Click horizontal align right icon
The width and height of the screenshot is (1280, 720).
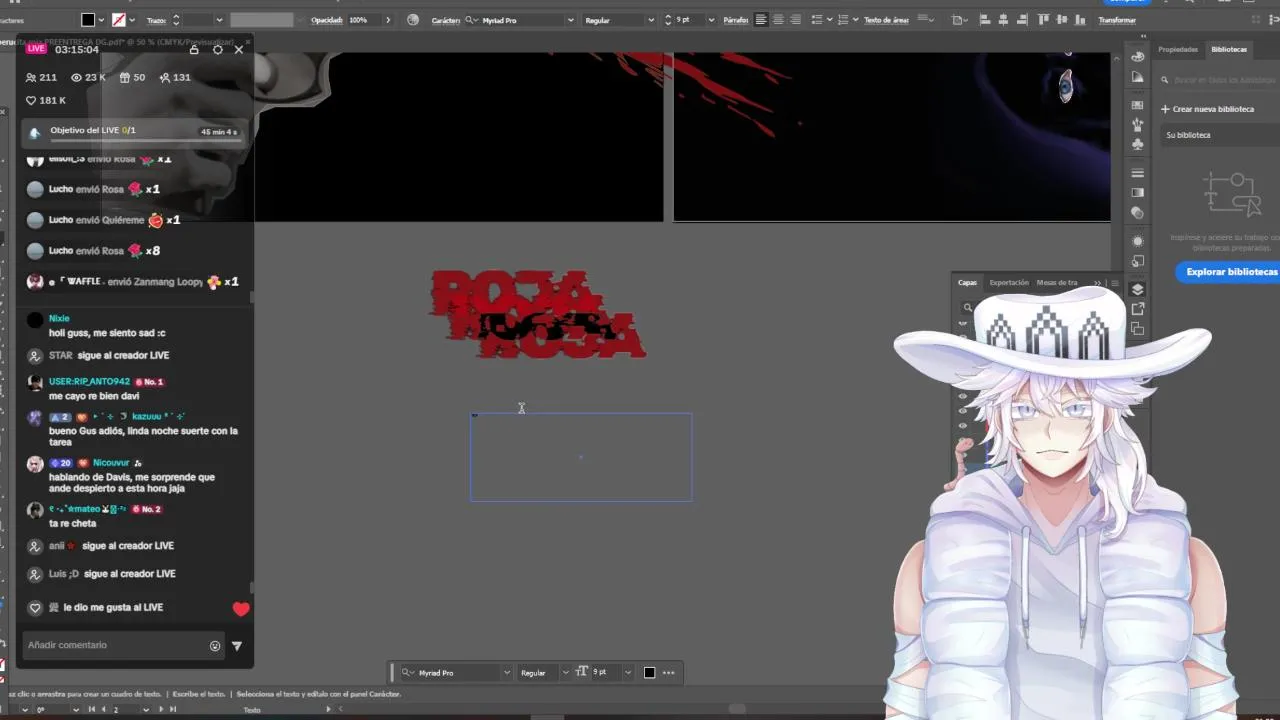click(1022, 20)
